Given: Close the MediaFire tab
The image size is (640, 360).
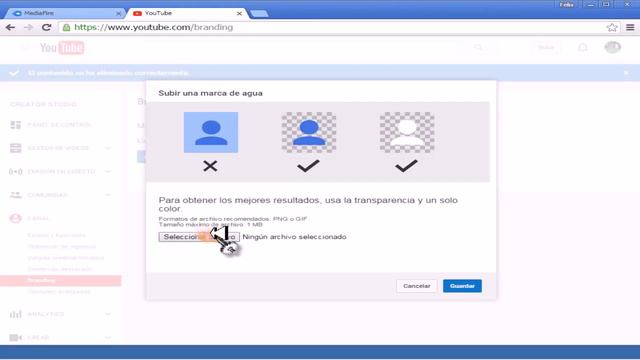Looking at the screenshot, I should click(x=118, y=13).
